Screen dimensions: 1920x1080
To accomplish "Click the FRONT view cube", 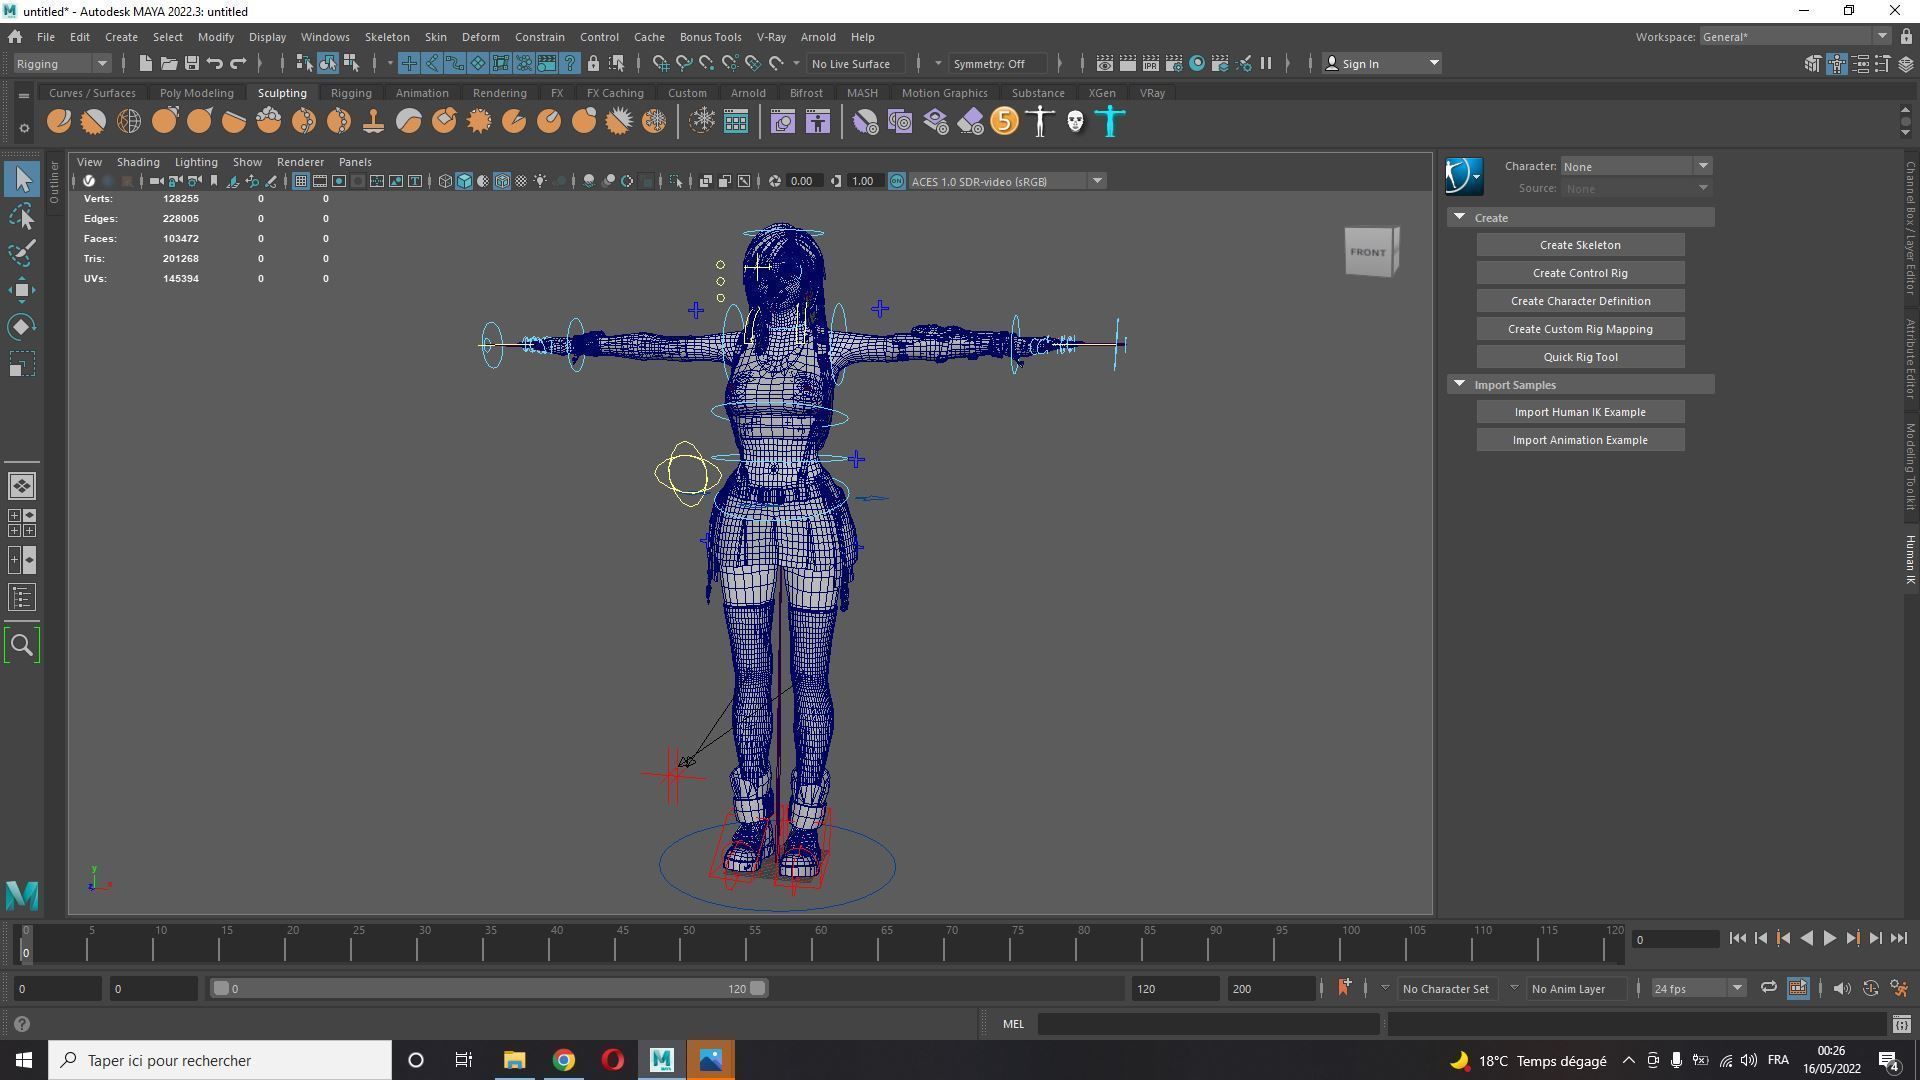I will pos(1371,252).
